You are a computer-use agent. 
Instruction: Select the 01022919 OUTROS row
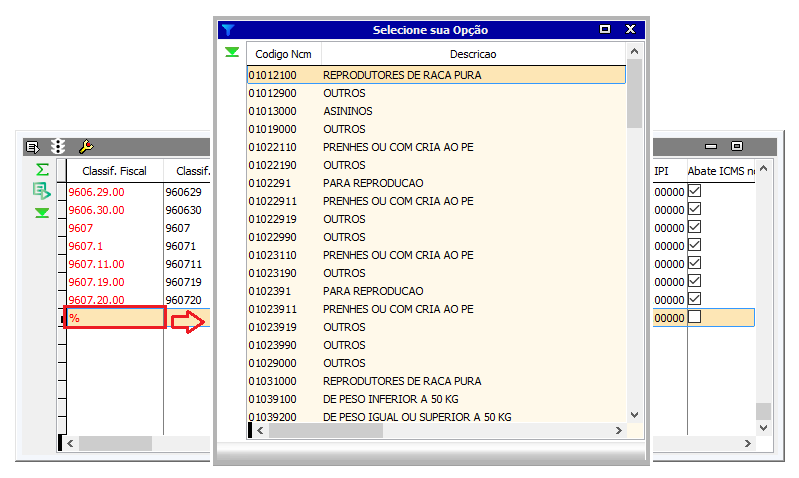pyautogui.click(x=436, y=219)
